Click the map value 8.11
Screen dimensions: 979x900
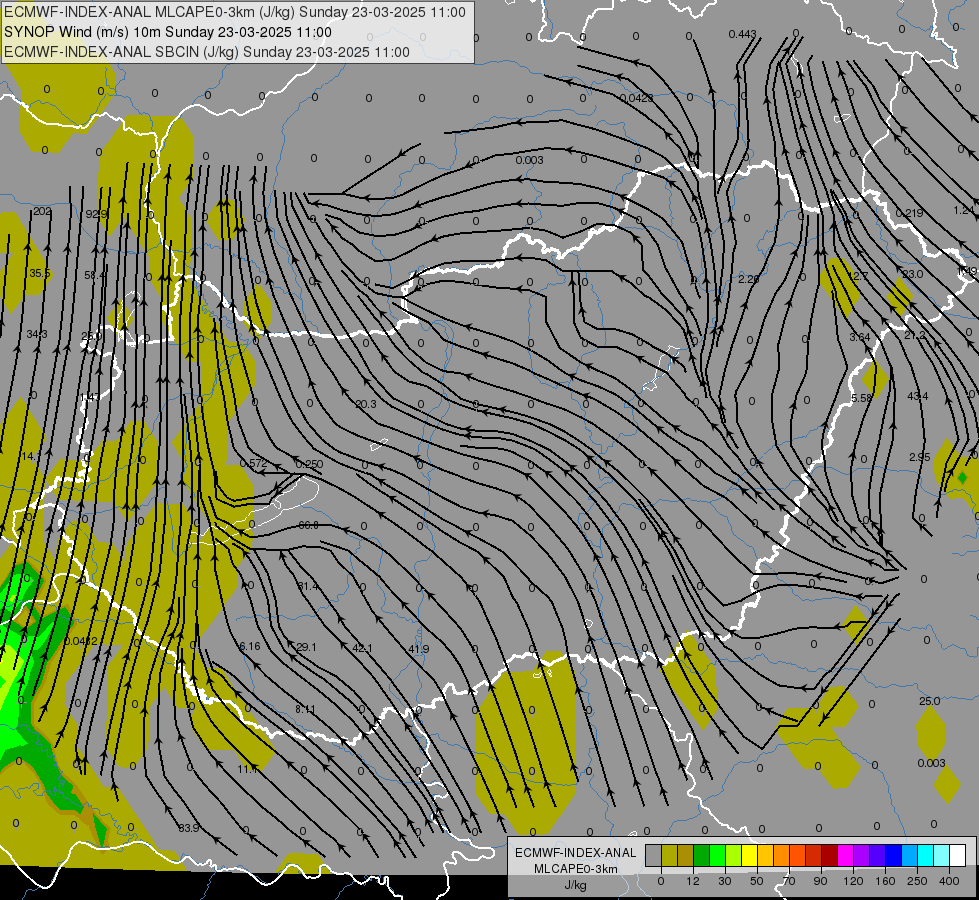pos(305,709)
